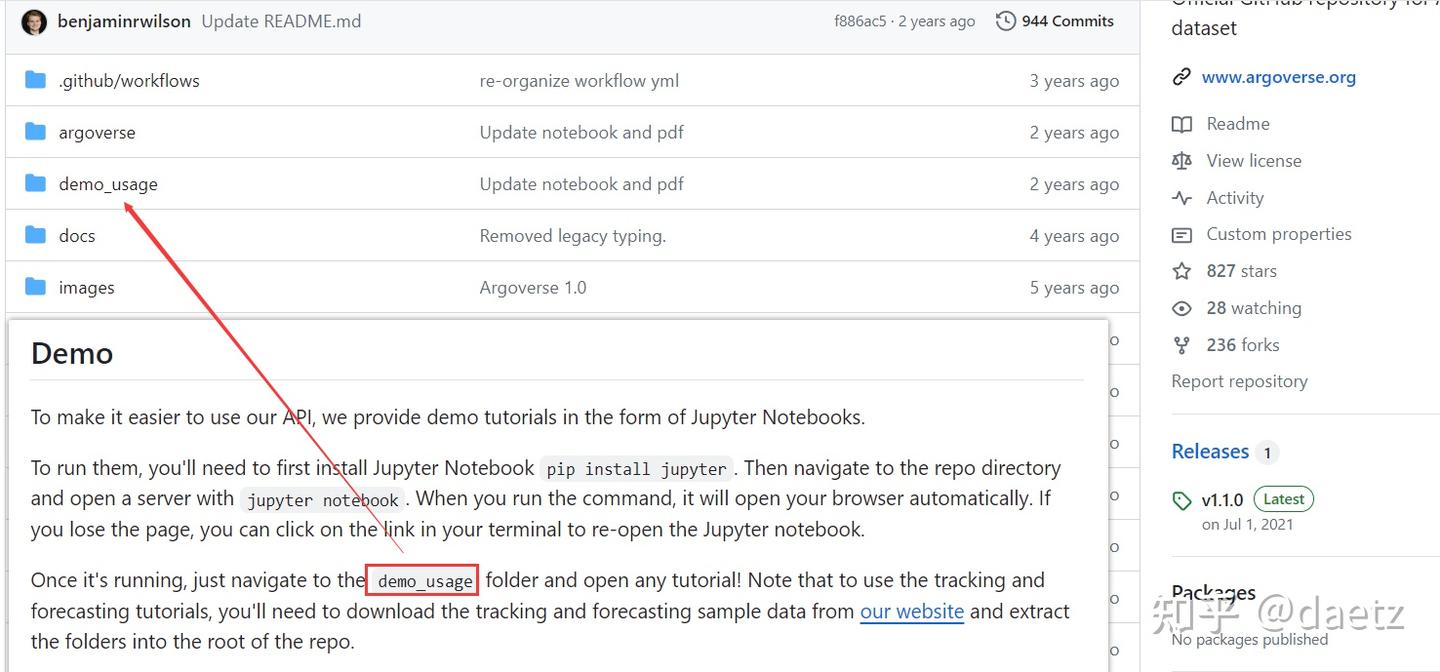Screen dimensions: 1440x672
Task: Click the commit history clock icon
Action: [1005, 21]
